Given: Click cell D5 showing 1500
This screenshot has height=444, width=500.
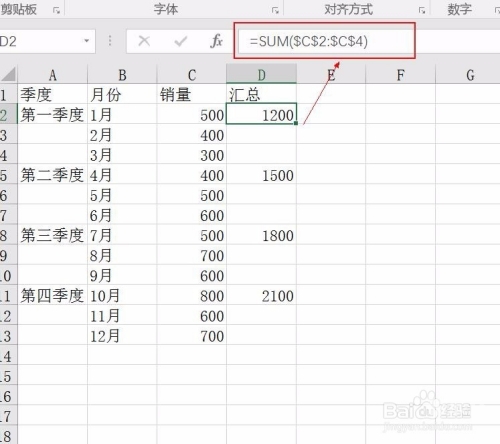Looking at the screenshot, I should click(261, 175).
